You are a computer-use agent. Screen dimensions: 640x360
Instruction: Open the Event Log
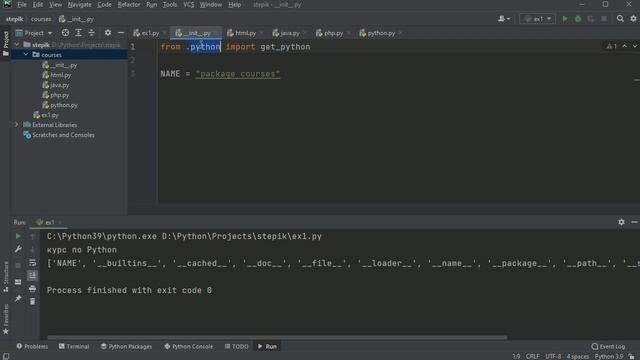[x=608, y=347]
